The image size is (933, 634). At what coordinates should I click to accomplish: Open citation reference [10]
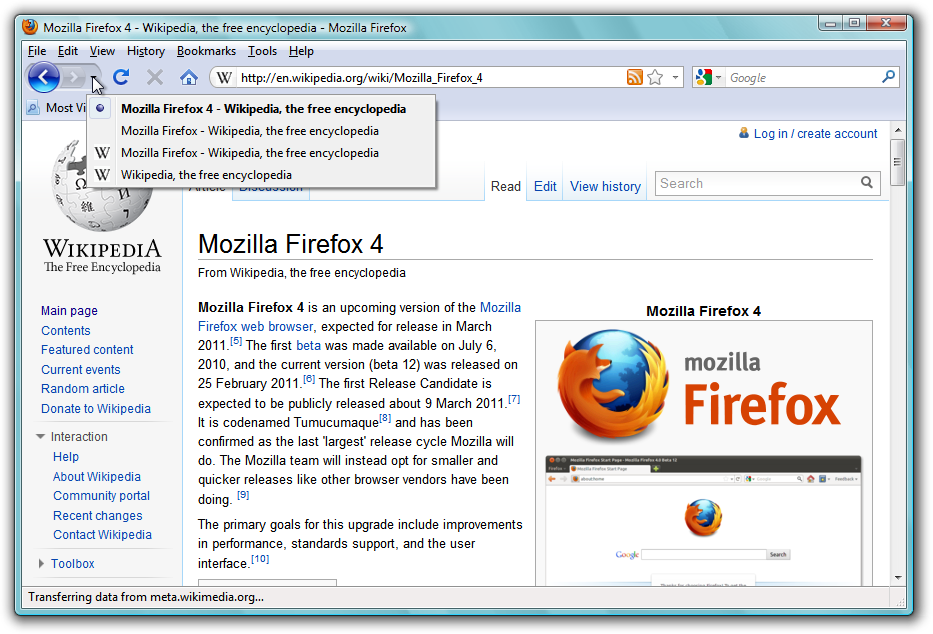click(x=260, y=559)
